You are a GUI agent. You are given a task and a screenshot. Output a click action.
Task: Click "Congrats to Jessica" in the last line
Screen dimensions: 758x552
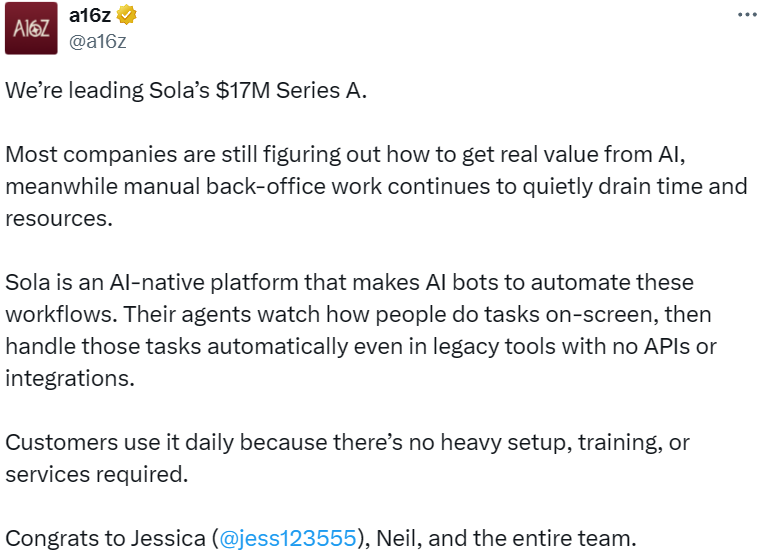coord(105,539)
